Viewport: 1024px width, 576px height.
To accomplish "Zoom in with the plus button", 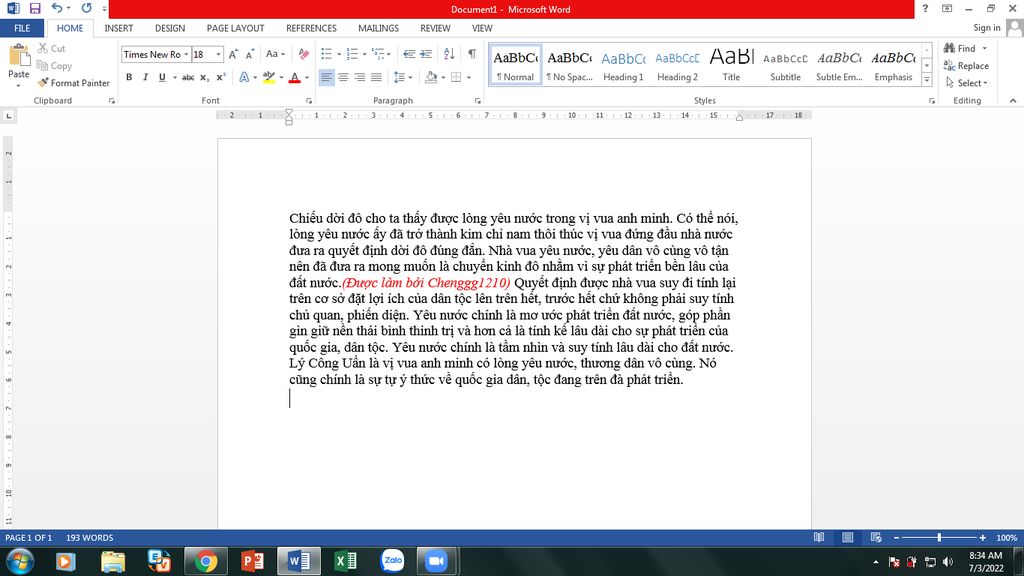I will click(x=982, y=537).
